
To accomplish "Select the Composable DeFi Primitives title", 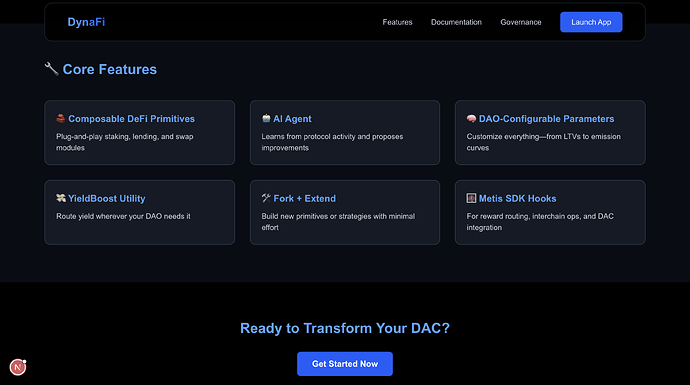I will pyautogui.click(x=131, y=119).
